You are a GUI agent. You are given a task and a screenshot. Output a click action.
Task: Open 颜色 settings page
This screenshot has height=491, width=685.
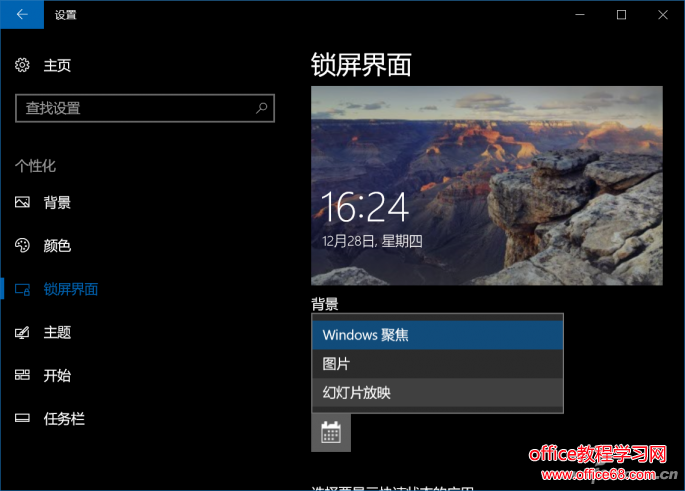tap(57, 246)
